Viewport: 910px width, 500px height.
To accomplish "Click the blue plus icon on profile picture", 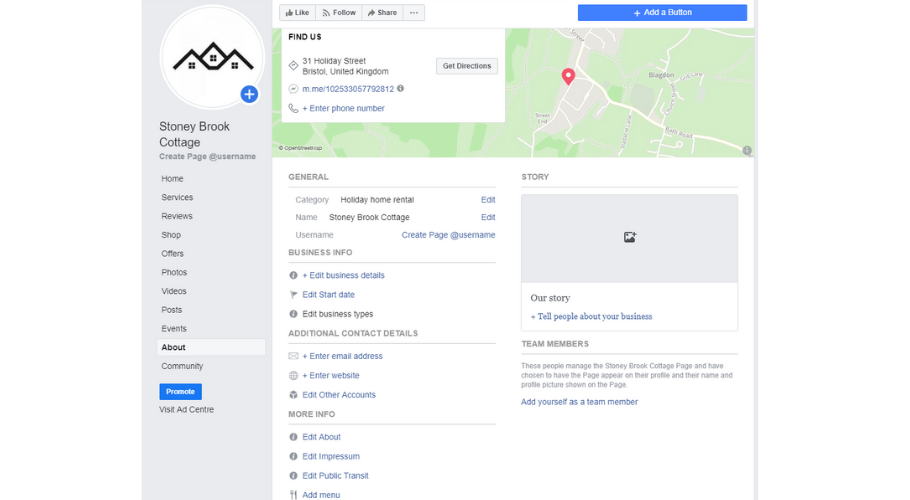I will click(x=249, y=94).
